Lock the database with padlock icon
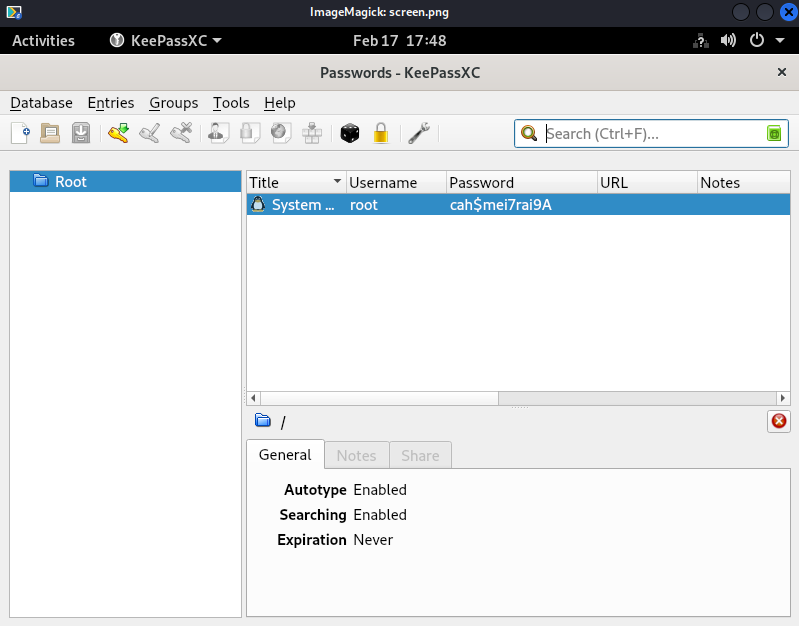 click(381, 134)
